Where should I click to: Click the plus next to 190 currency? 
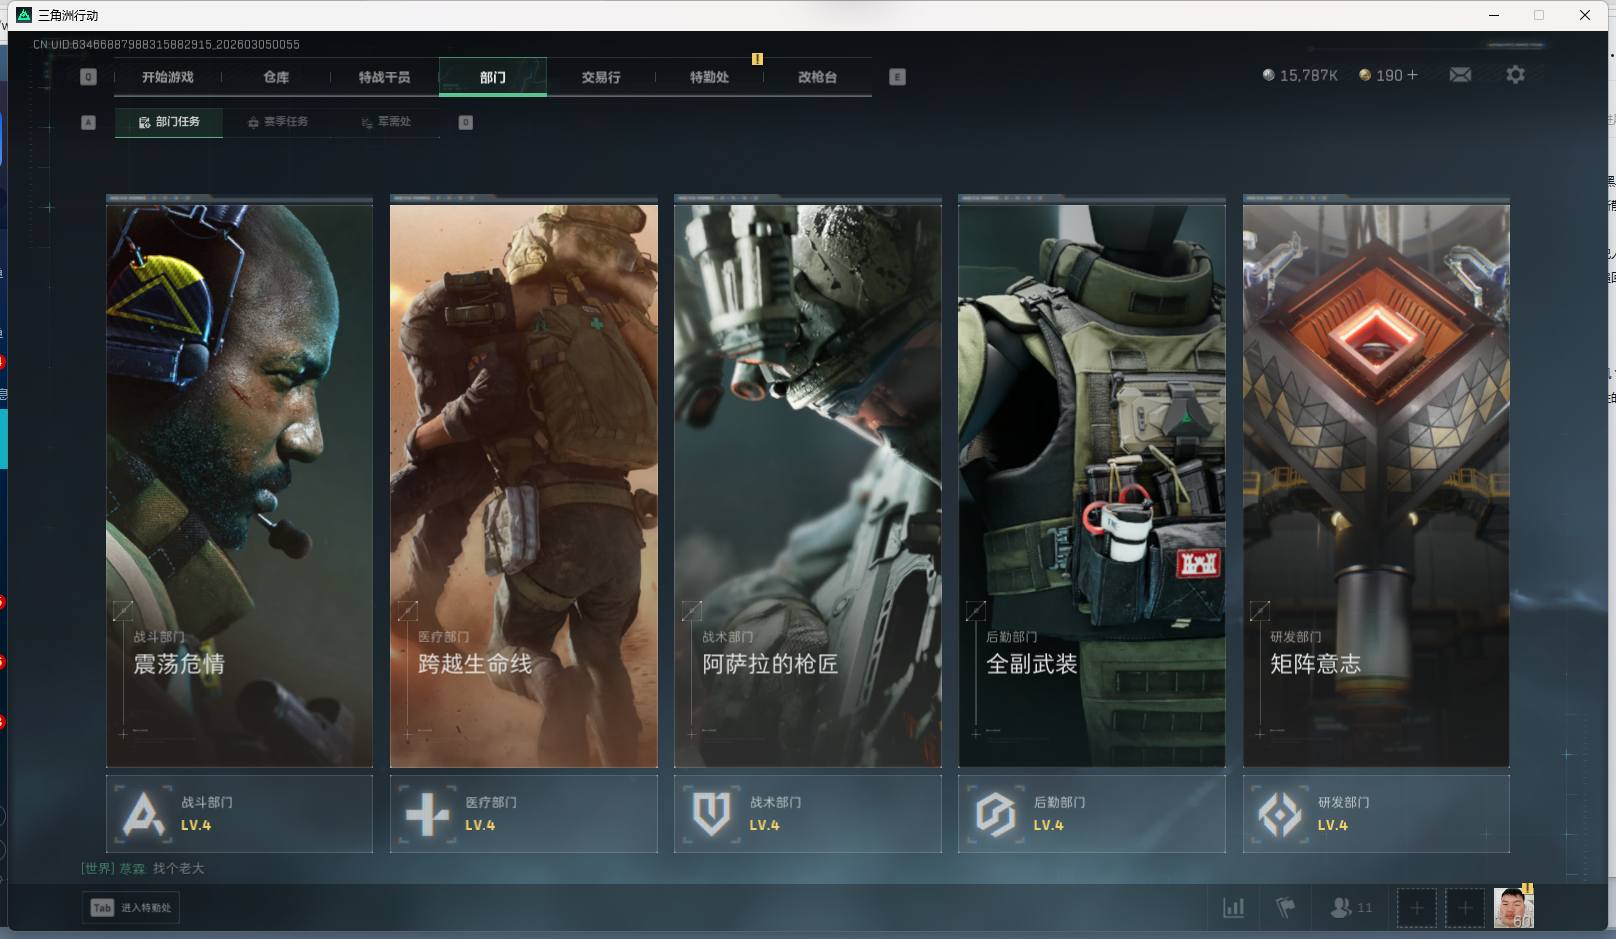(1412, 75)
